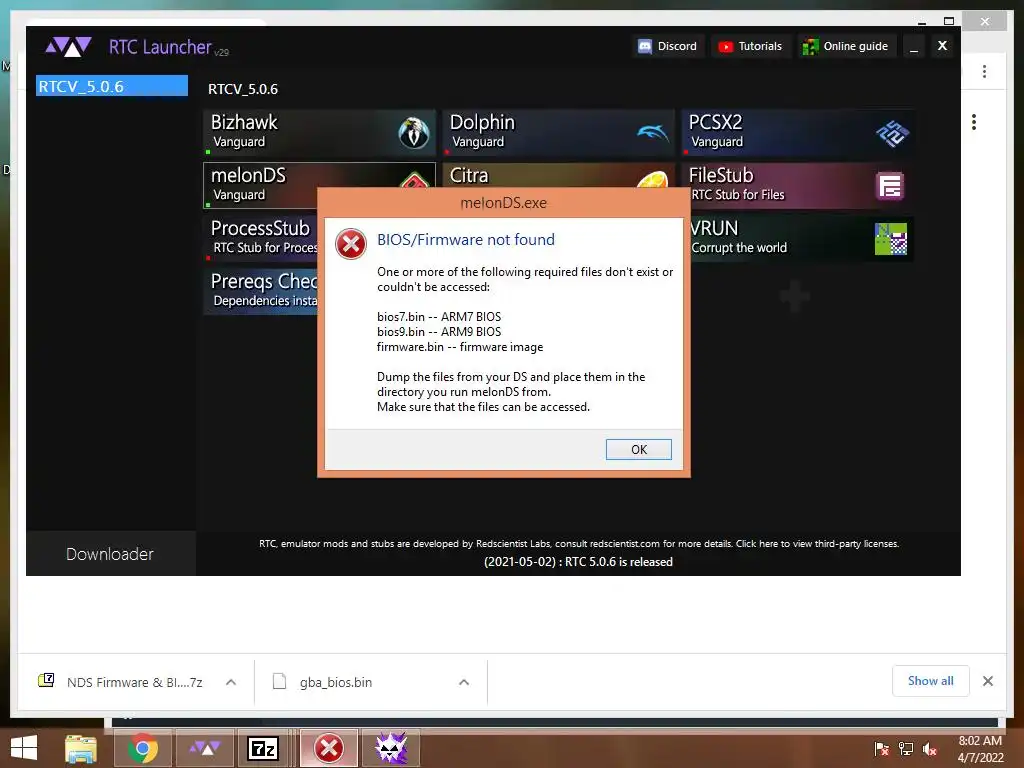Open the lower three-dot page menu
This screenshot has width=1024, height=768.
(974, 122)
